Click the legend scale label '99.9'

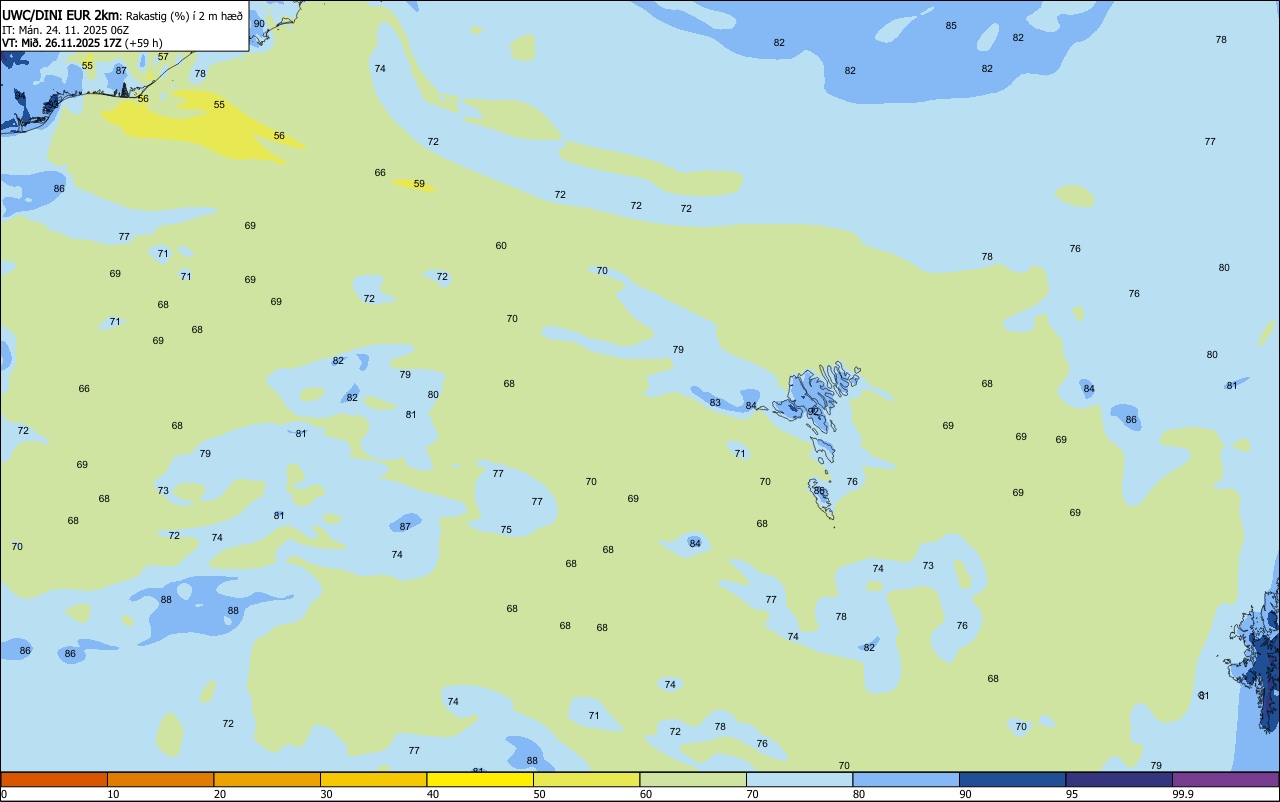click(1182, 794)
